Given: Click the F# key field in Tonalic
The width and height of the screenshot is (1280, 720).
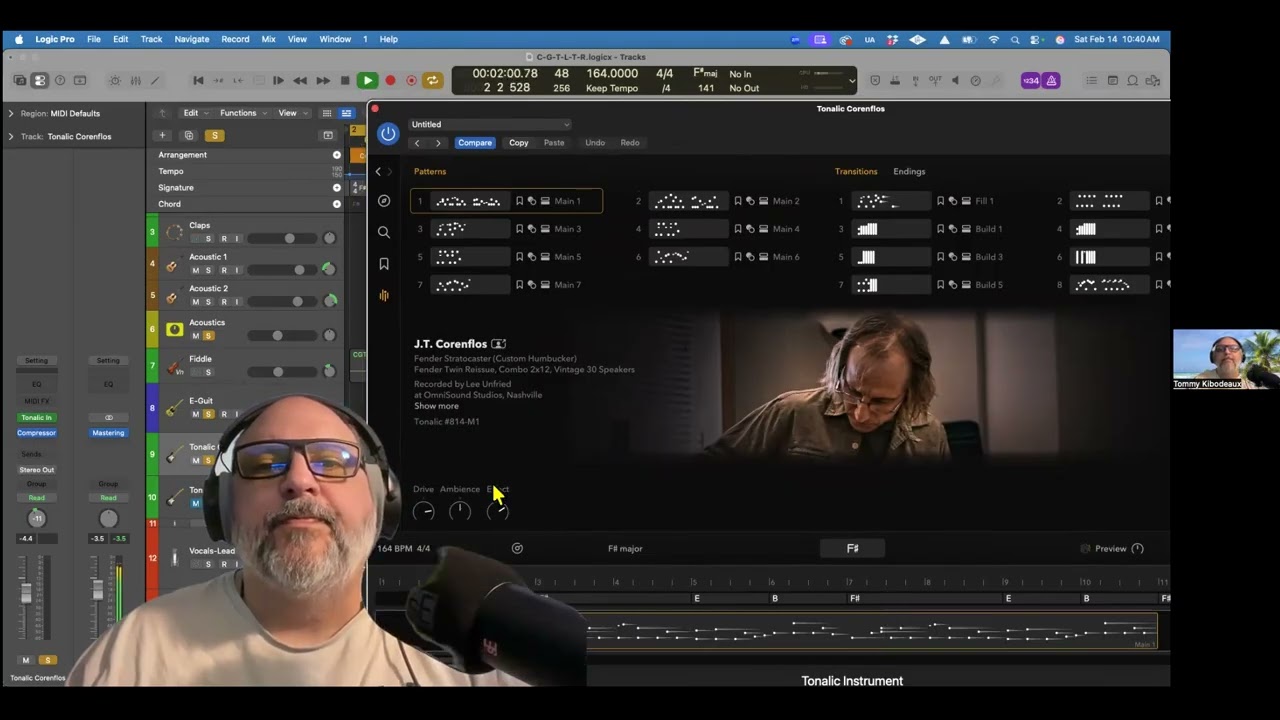Looking at the screenshot, I should pos(853,548).
